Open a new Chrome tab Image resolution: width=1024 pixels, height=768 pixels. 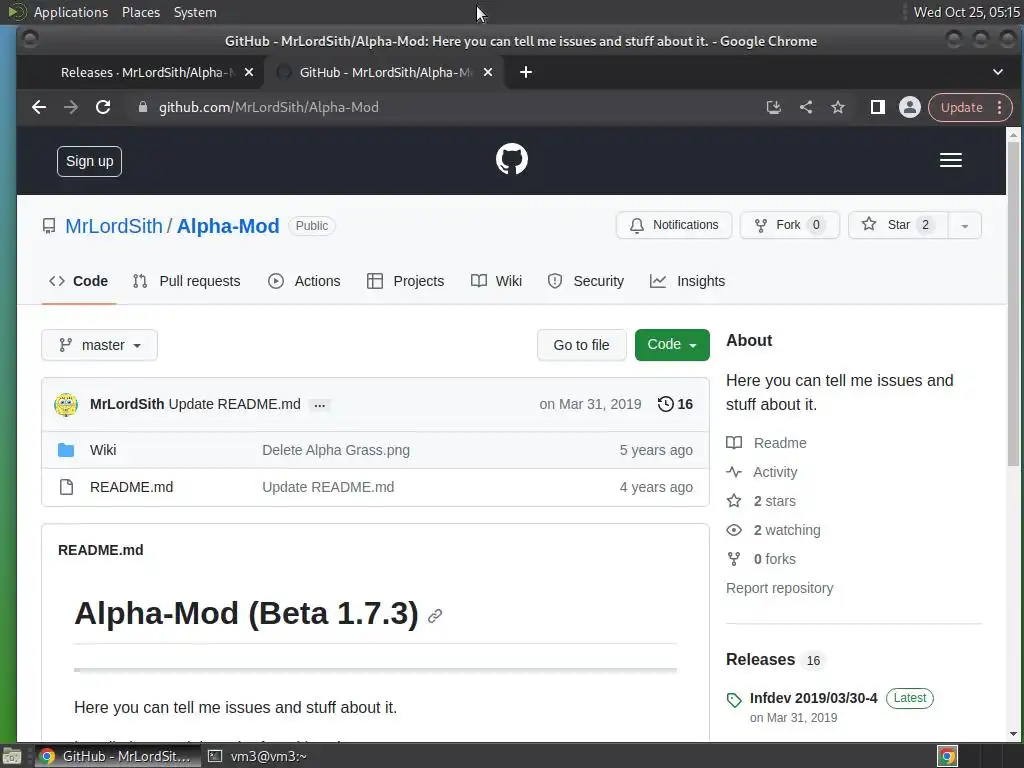pyautogui.click(x=526, y=72)
